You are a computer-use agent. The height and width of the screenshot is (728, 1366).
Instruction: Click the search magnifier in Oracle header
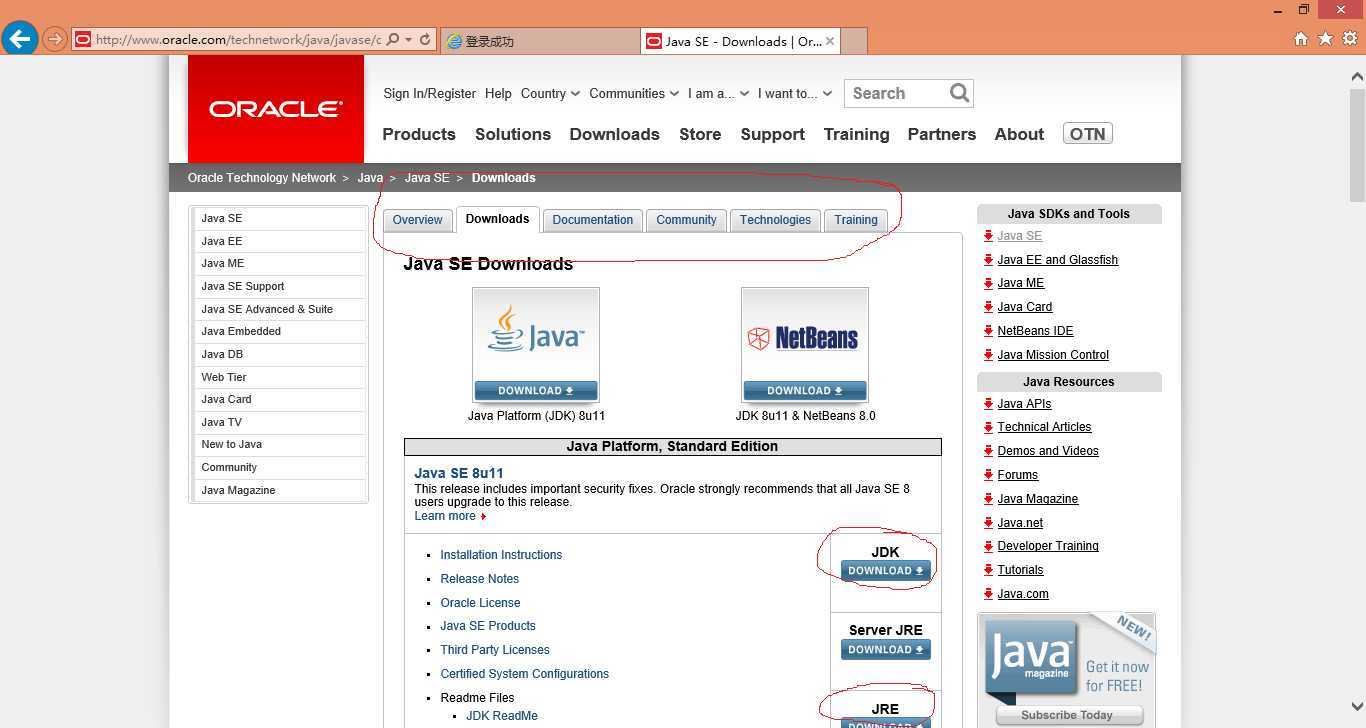pyautogui.click(x=959, y=93)
